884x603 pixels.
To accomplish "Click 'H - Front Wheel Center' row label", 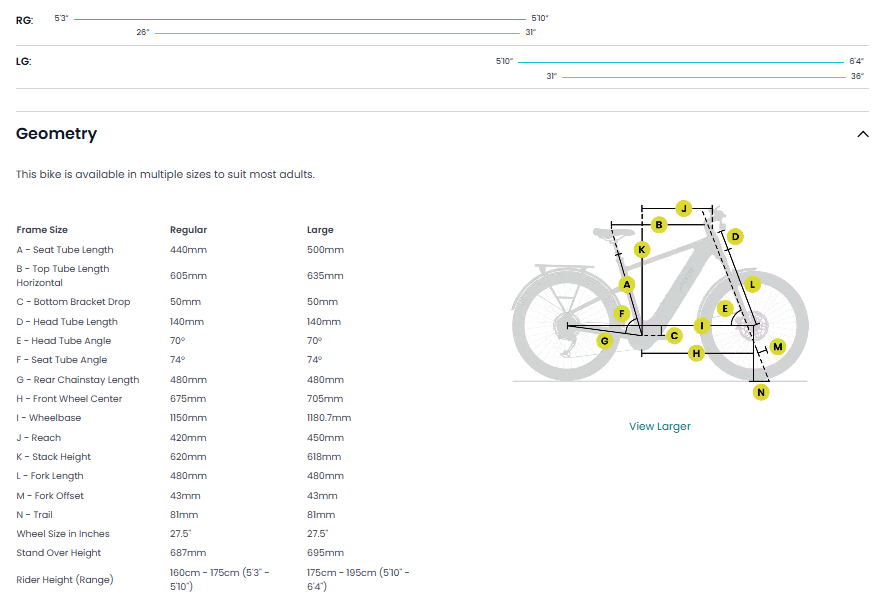I will coord(69,399).
